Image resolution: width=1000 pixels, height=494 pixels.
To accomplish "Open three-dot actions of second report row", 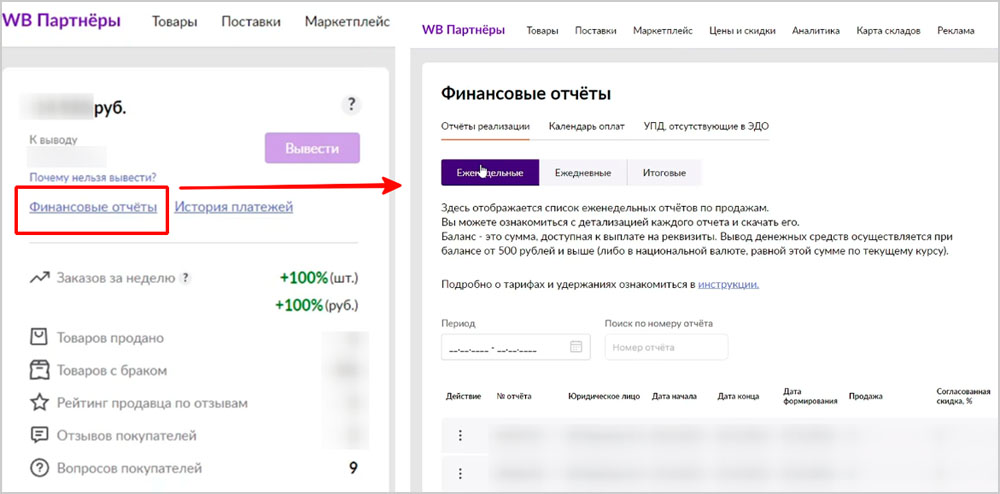I will 460,473.
